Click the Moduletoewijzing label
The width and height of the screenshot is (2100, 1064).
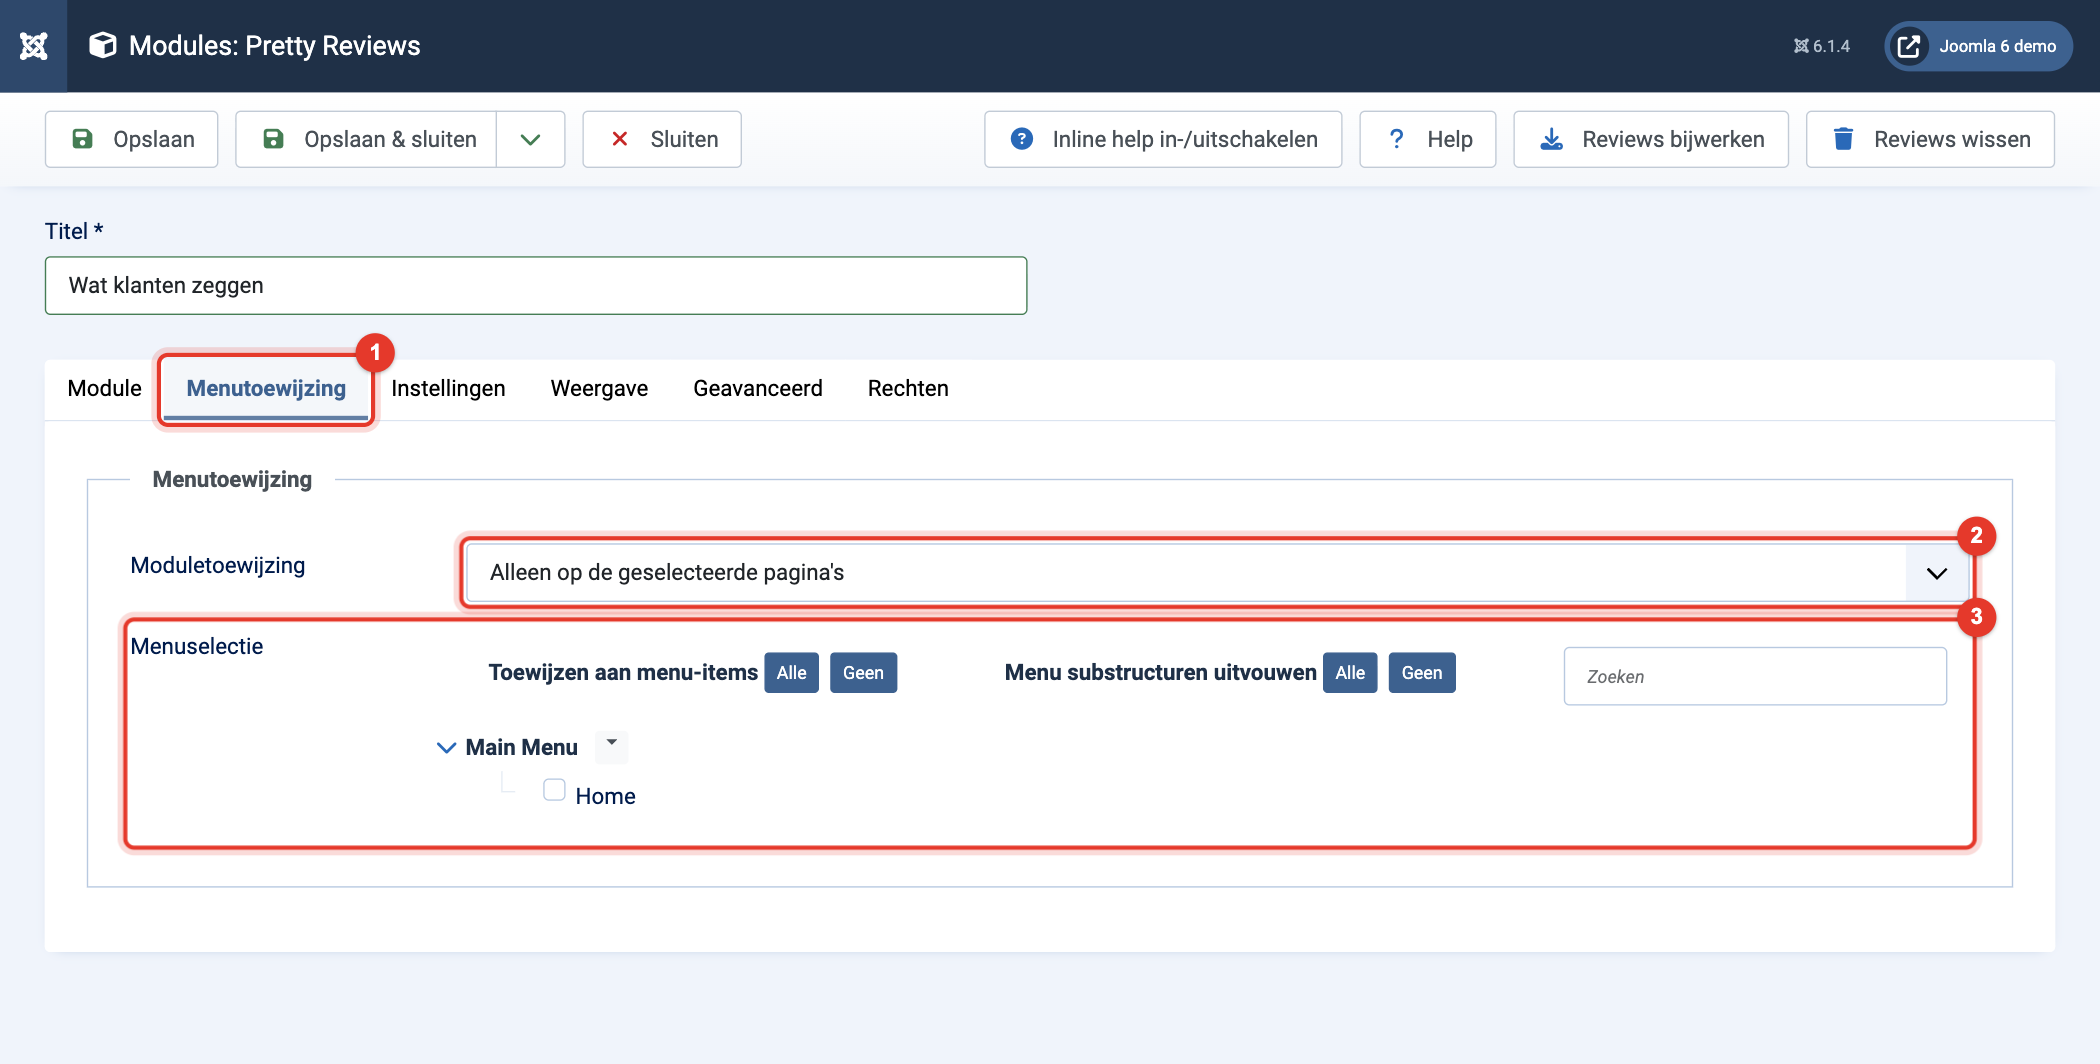click(x=218, y=566)
